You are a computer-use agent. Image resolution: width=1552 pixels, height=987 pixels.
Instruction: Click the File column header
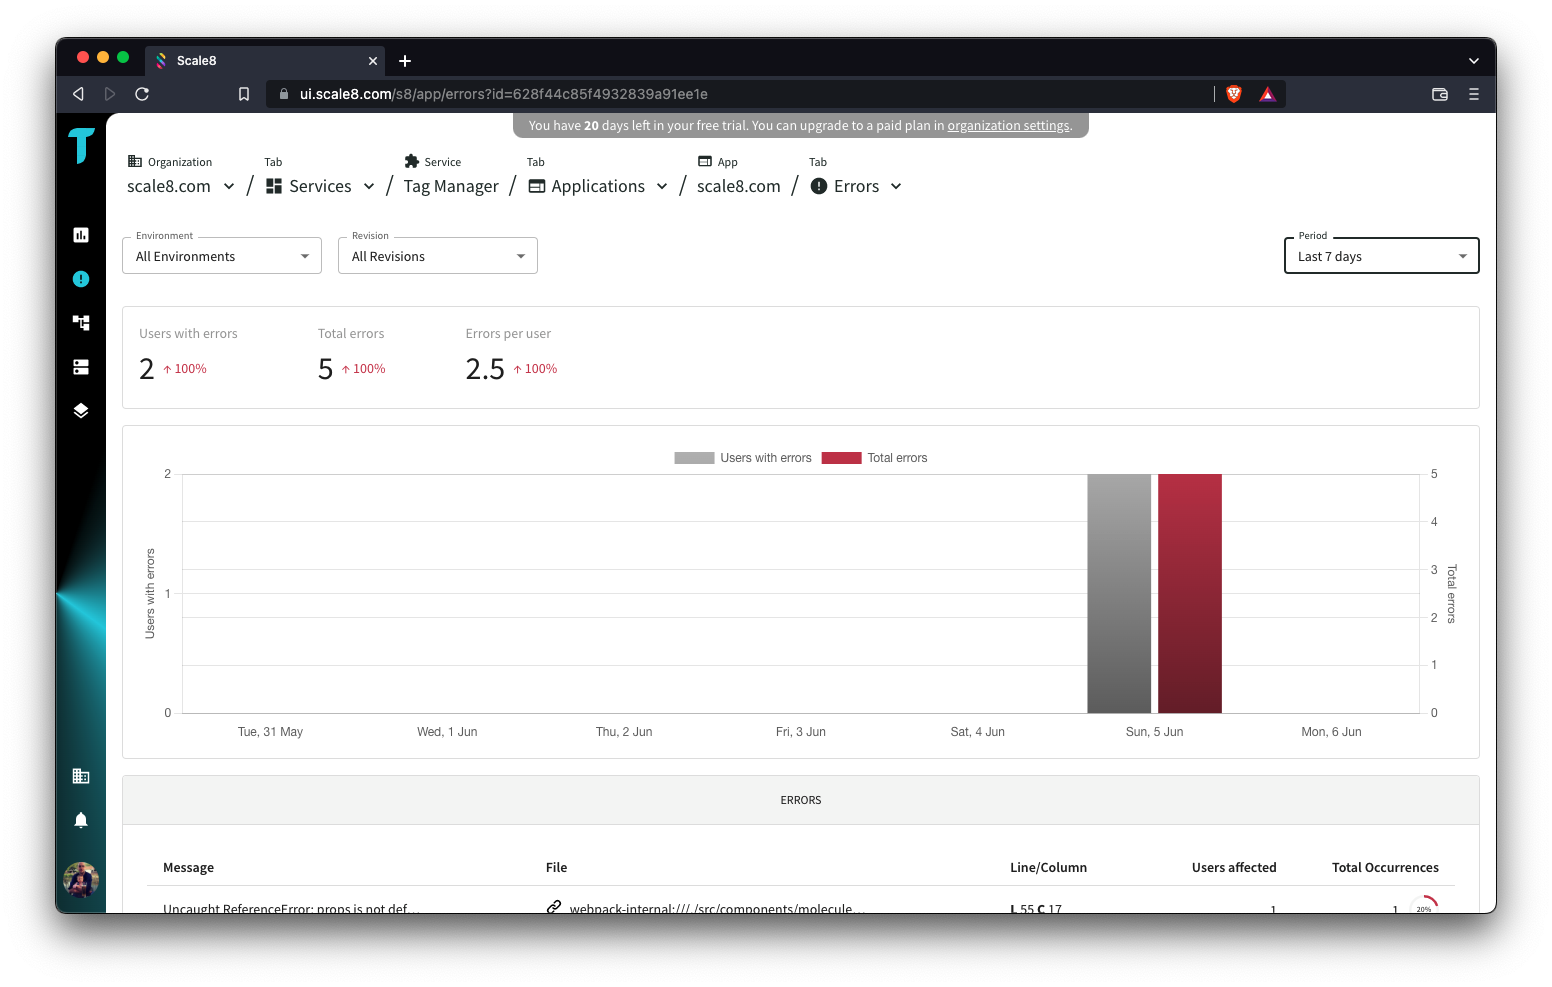coord(557,868)
